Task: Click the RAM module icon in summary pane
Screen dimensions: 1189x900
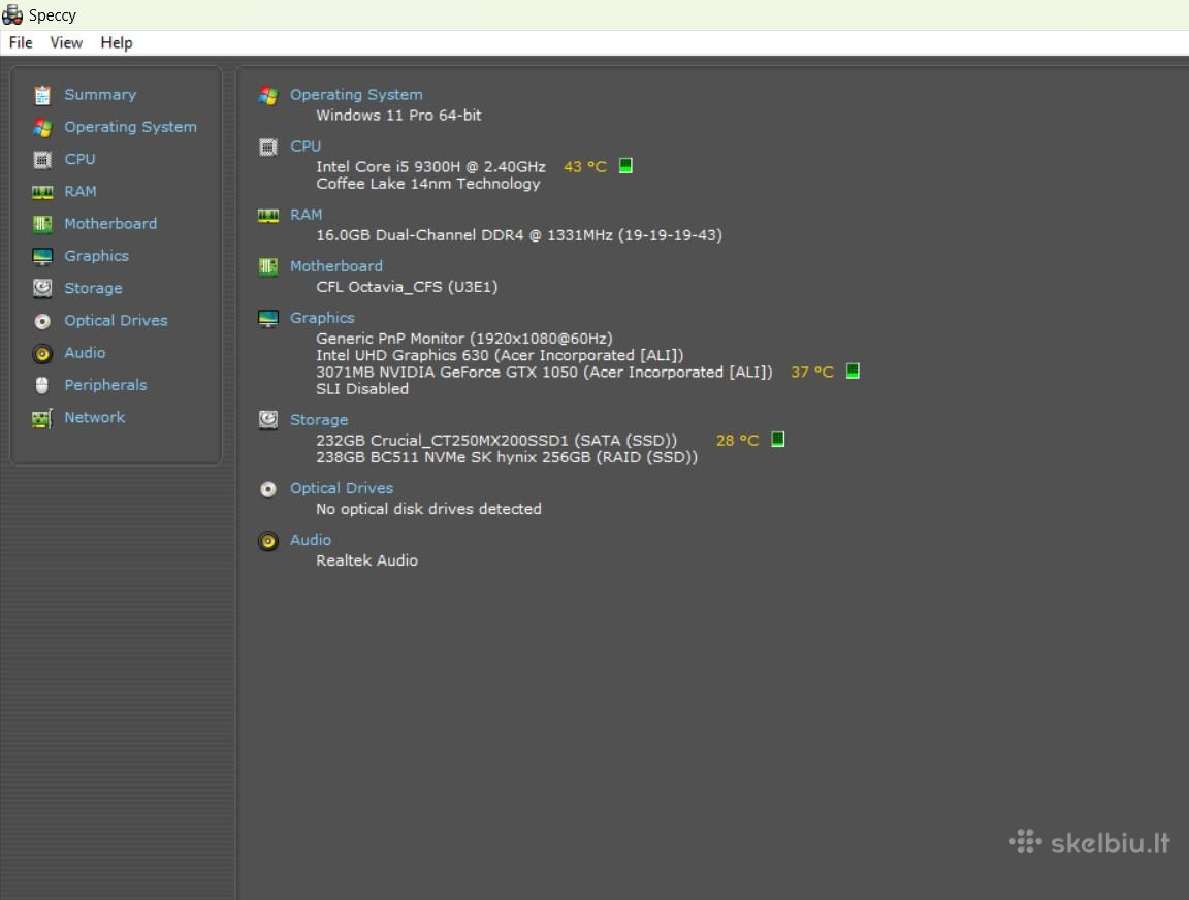Action: click(x=268, y=216)
